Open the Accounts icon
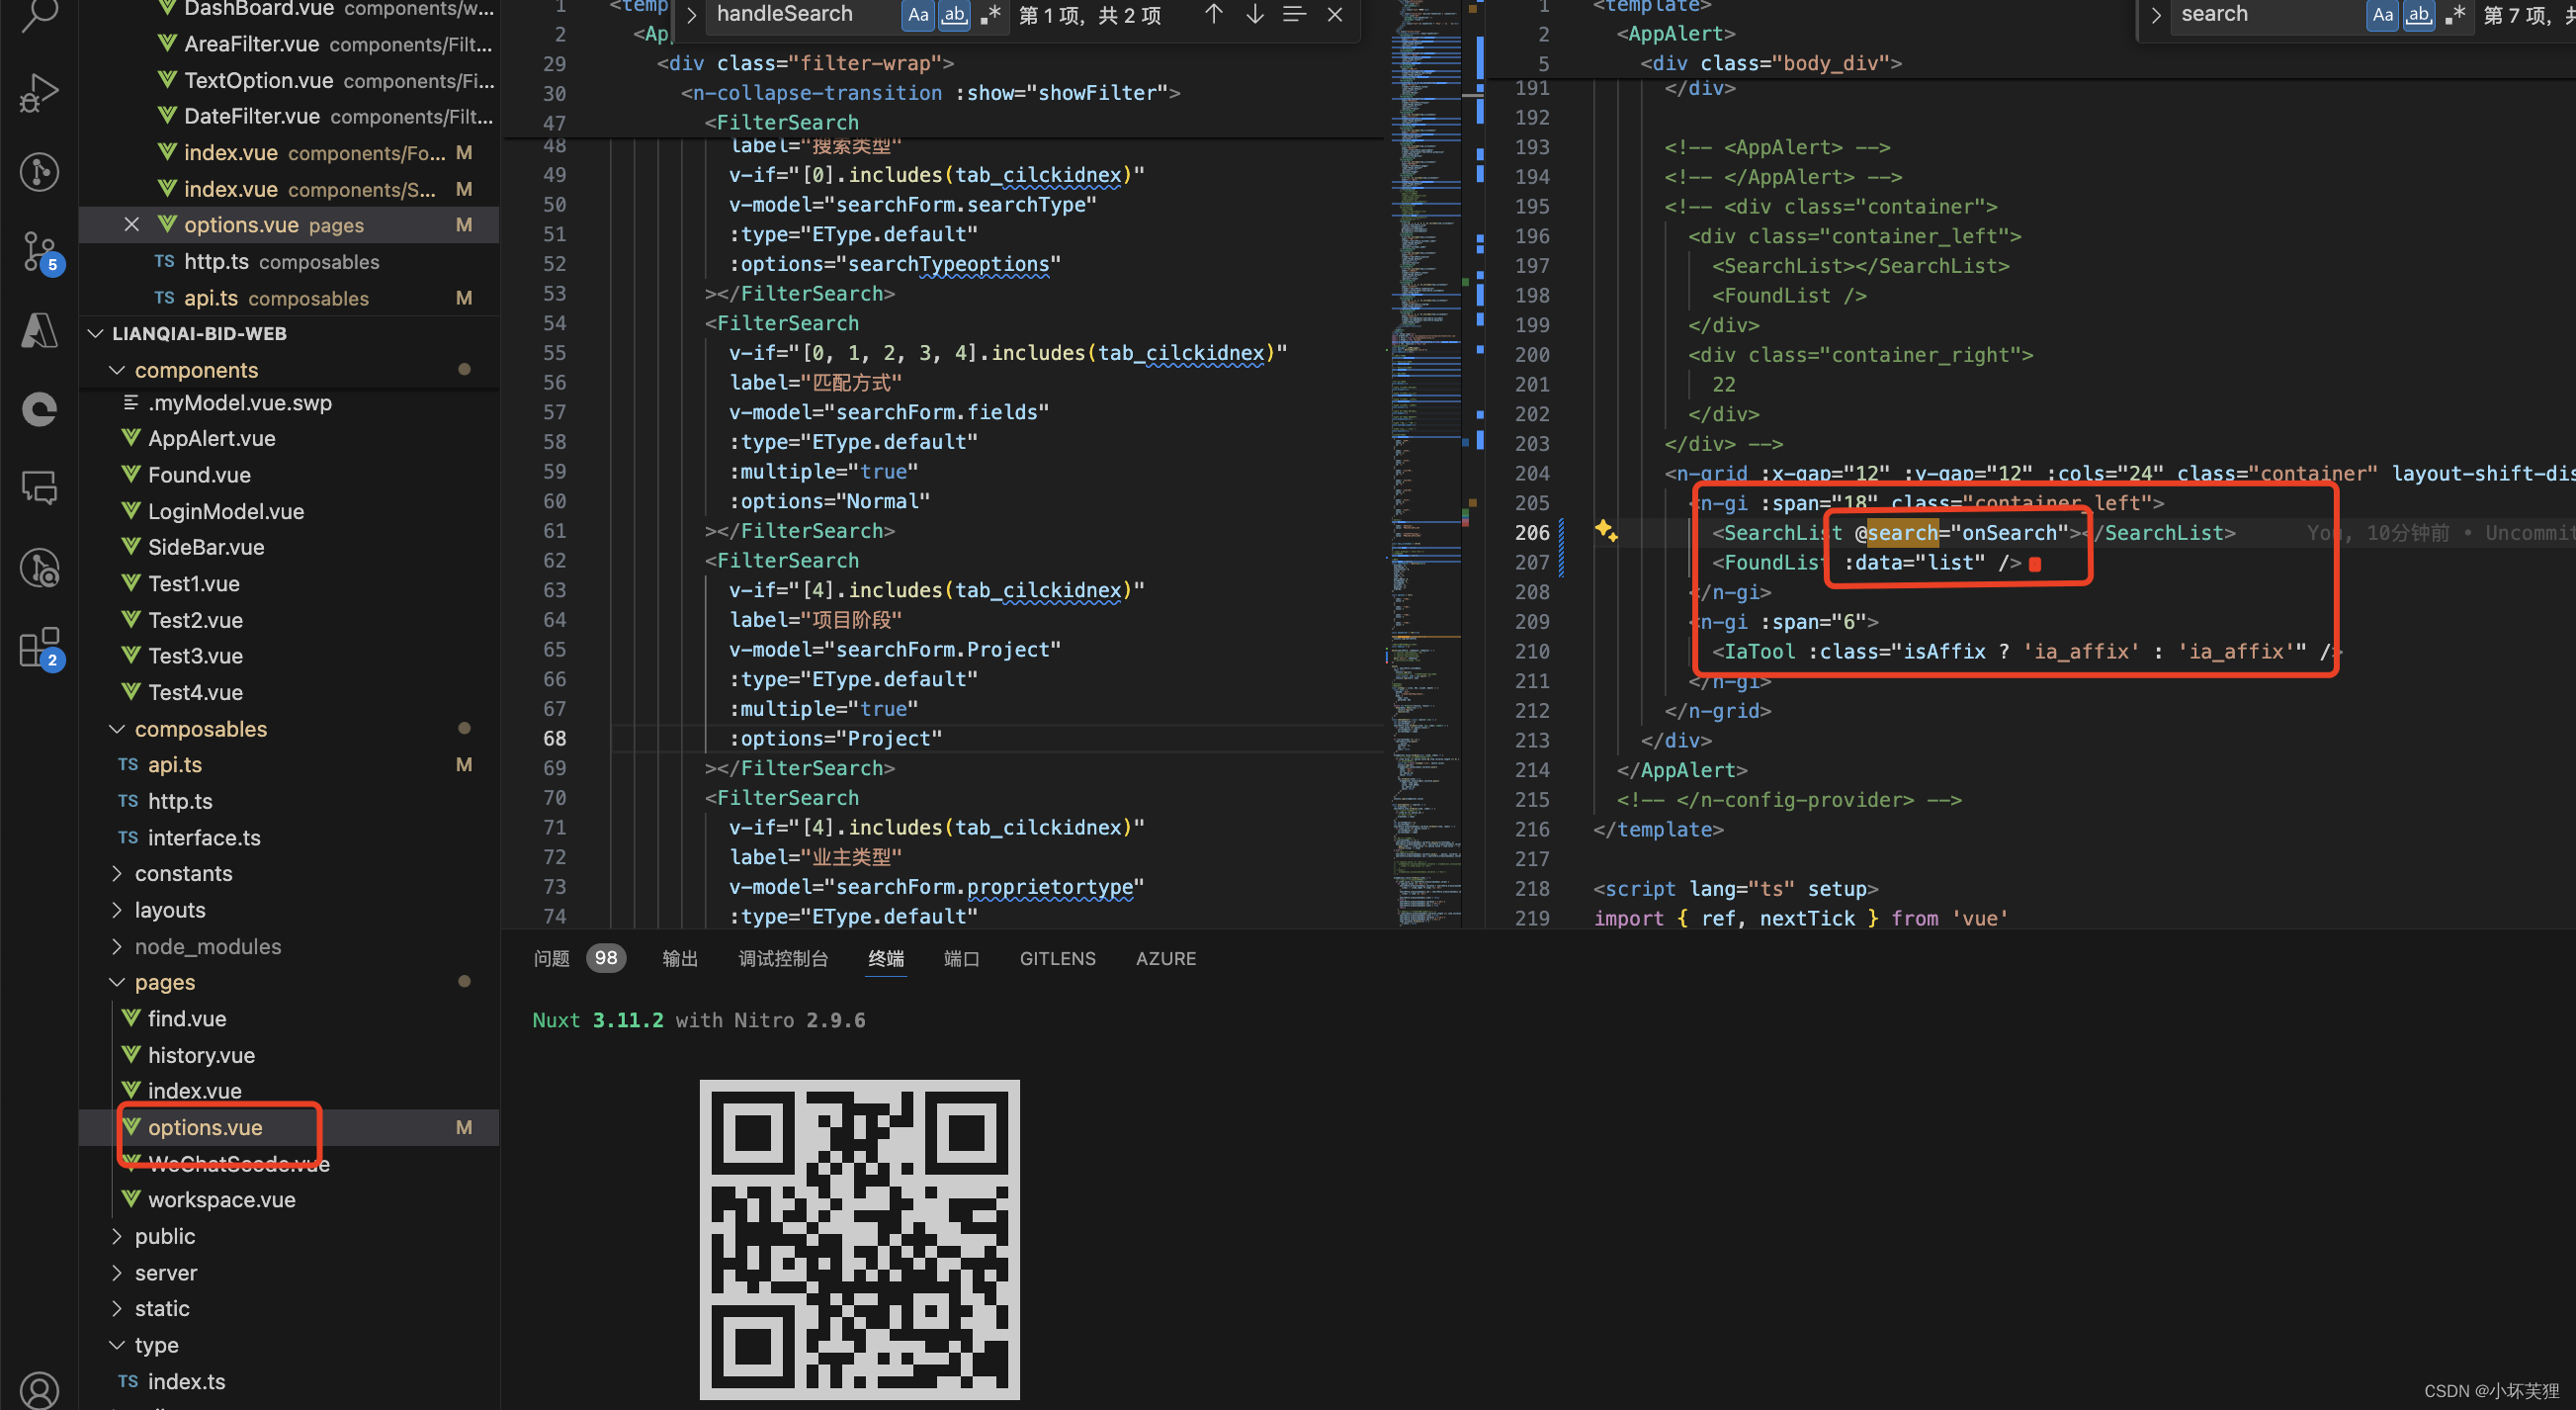The width and height of the screenshot is (2576, 1410). 39,1390
